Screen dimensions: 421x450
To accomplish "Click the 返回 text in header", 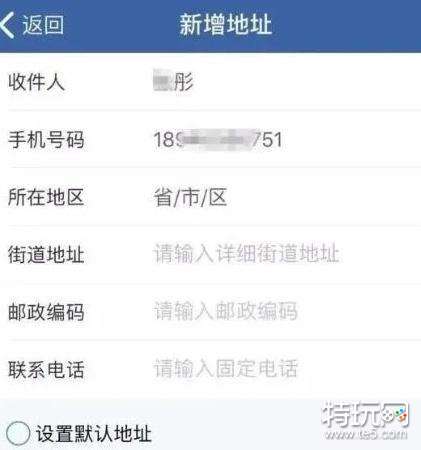I will [x=43, y=25].
